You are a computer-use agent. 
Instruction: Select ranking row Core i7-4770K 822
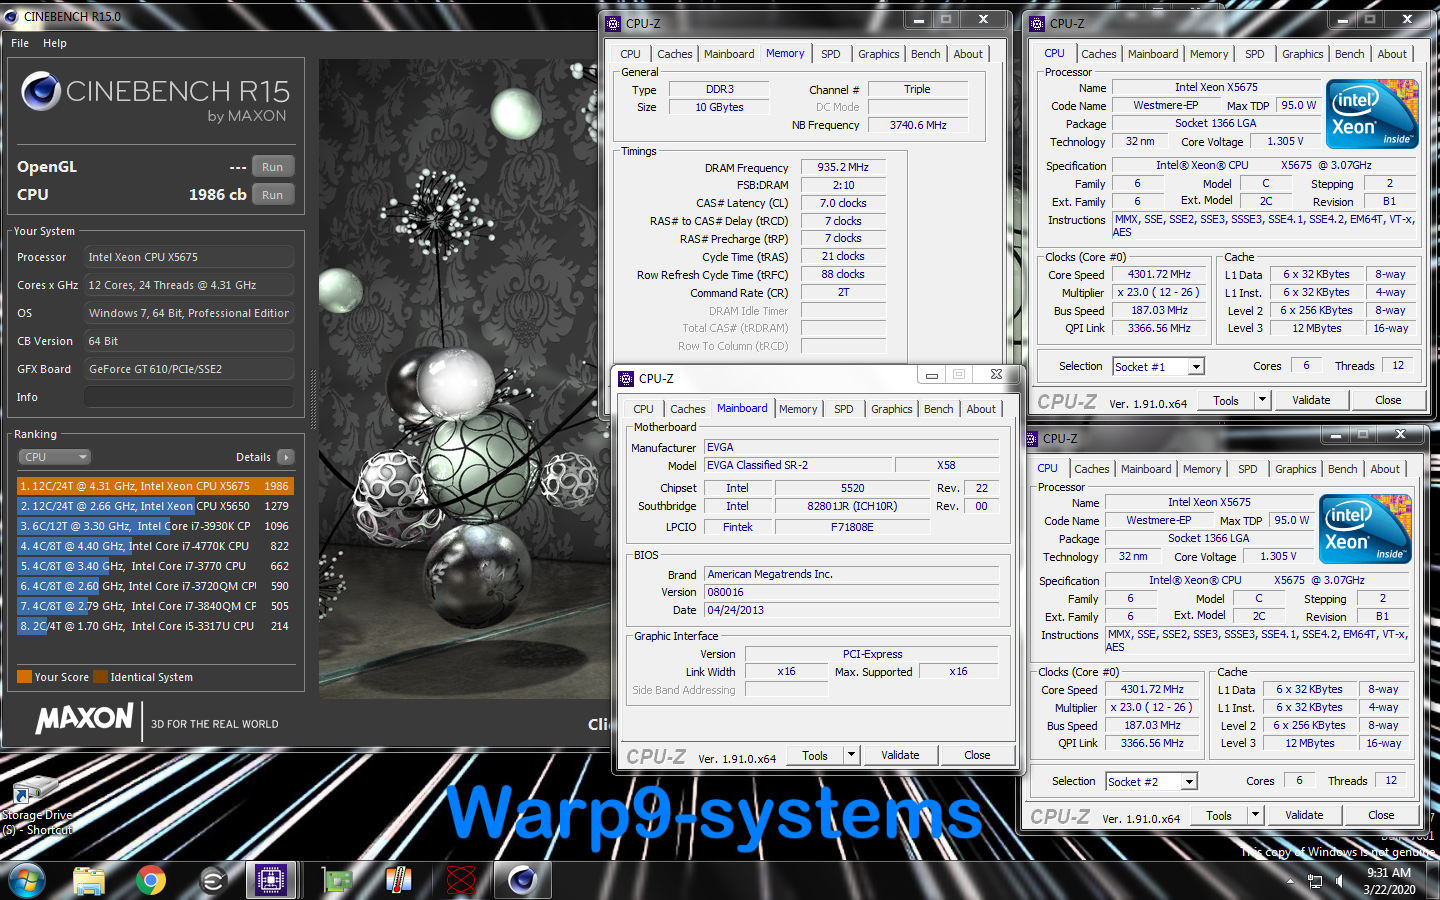155,546
